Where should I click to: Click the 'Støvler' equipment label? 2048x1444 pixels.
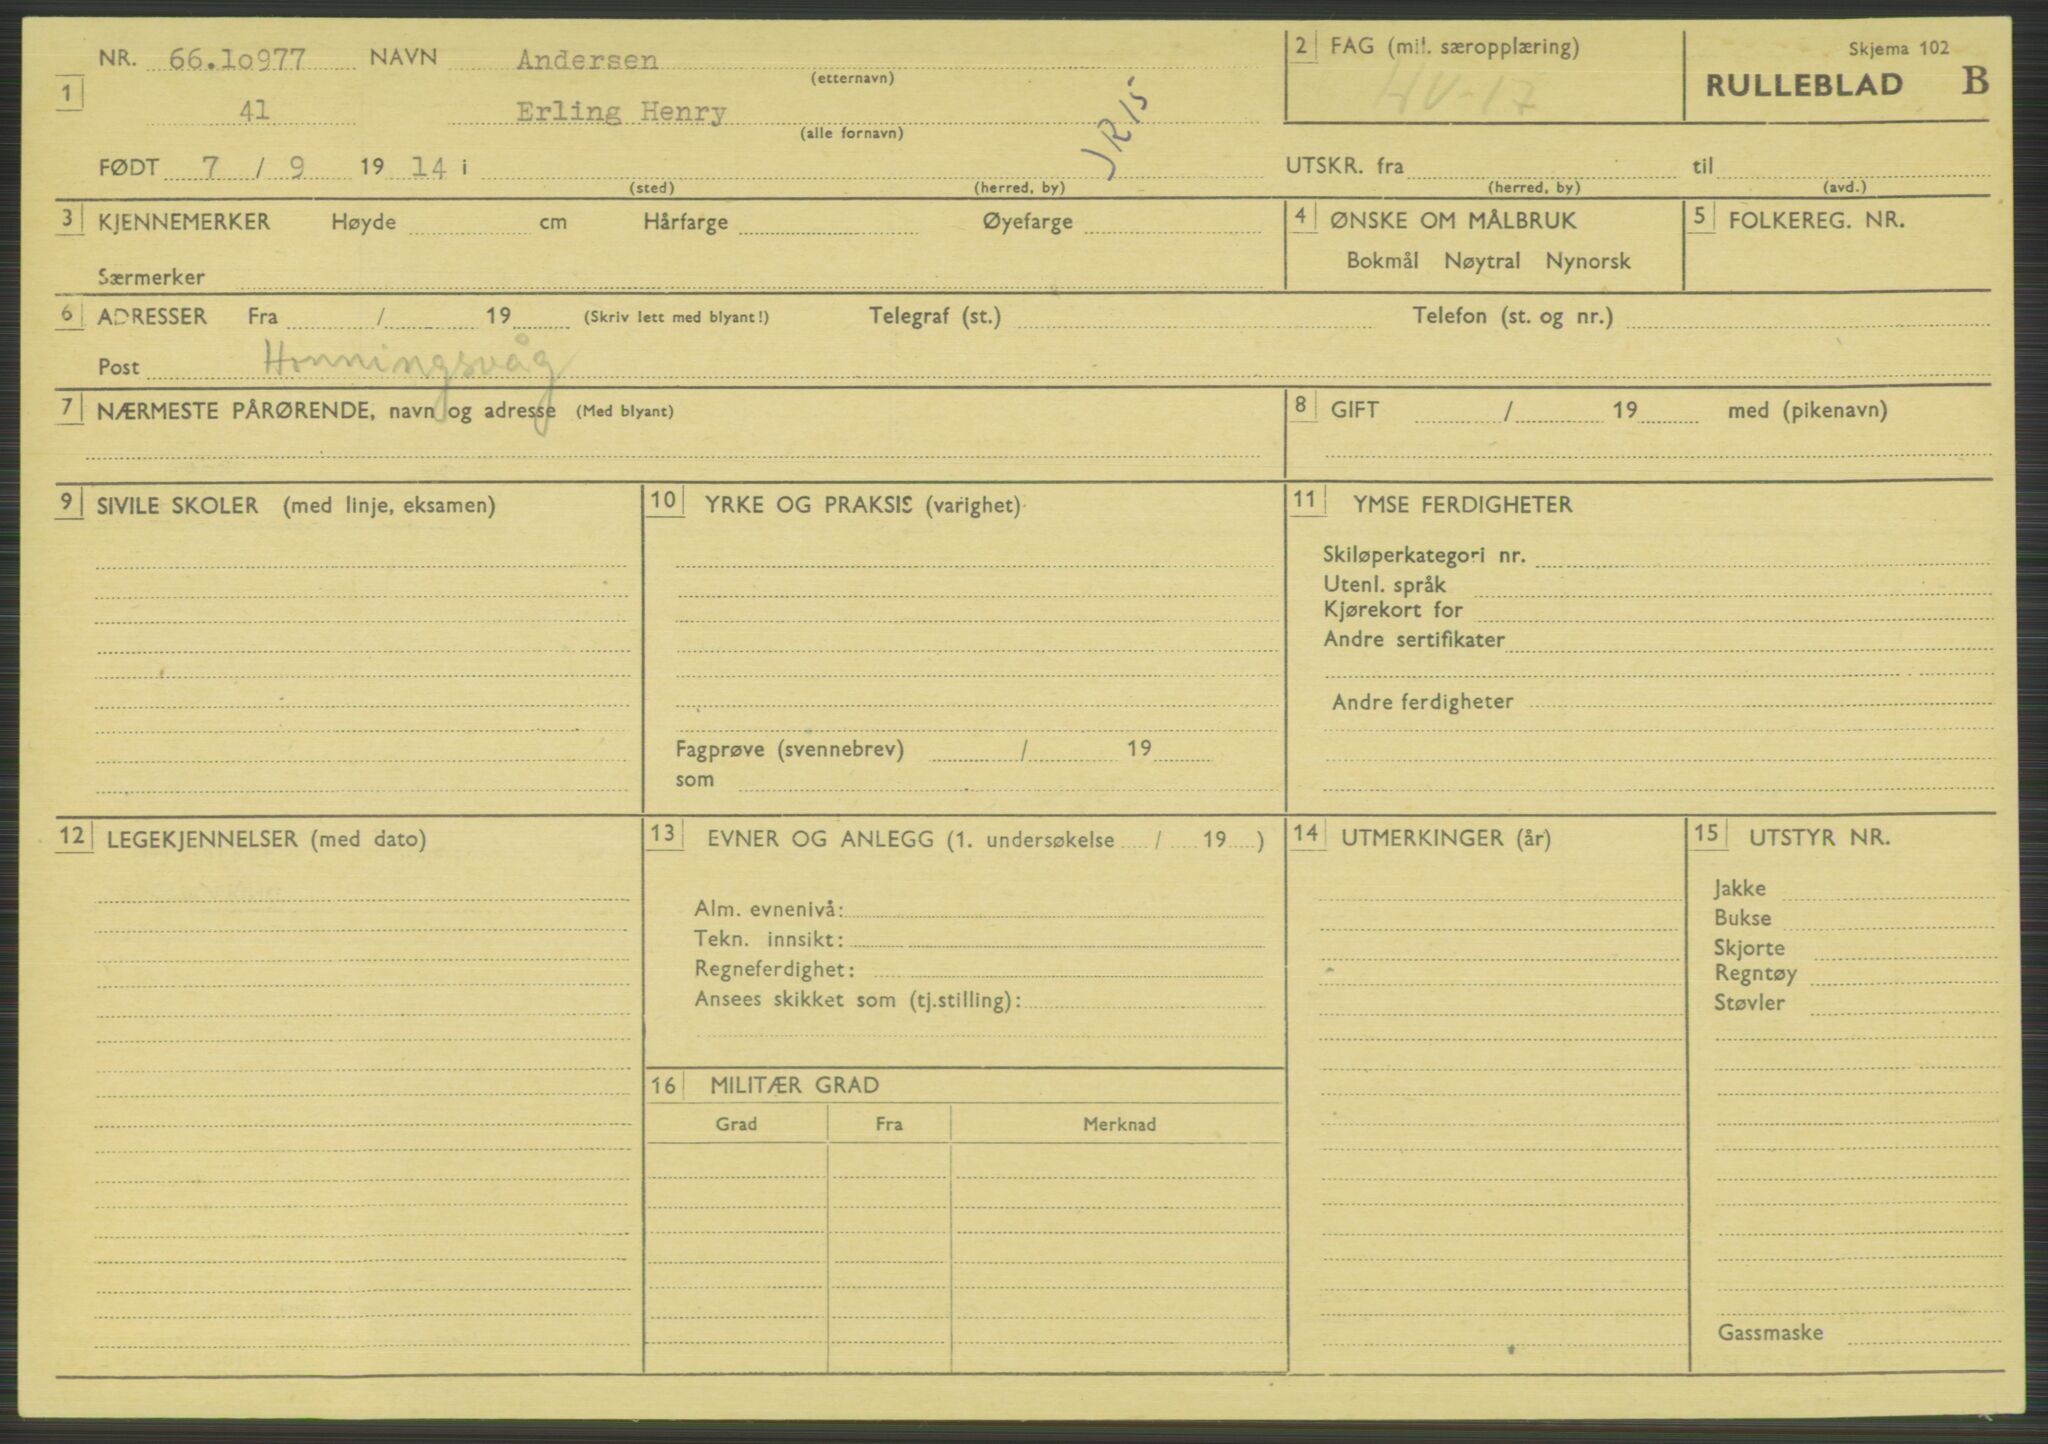1749,1003
